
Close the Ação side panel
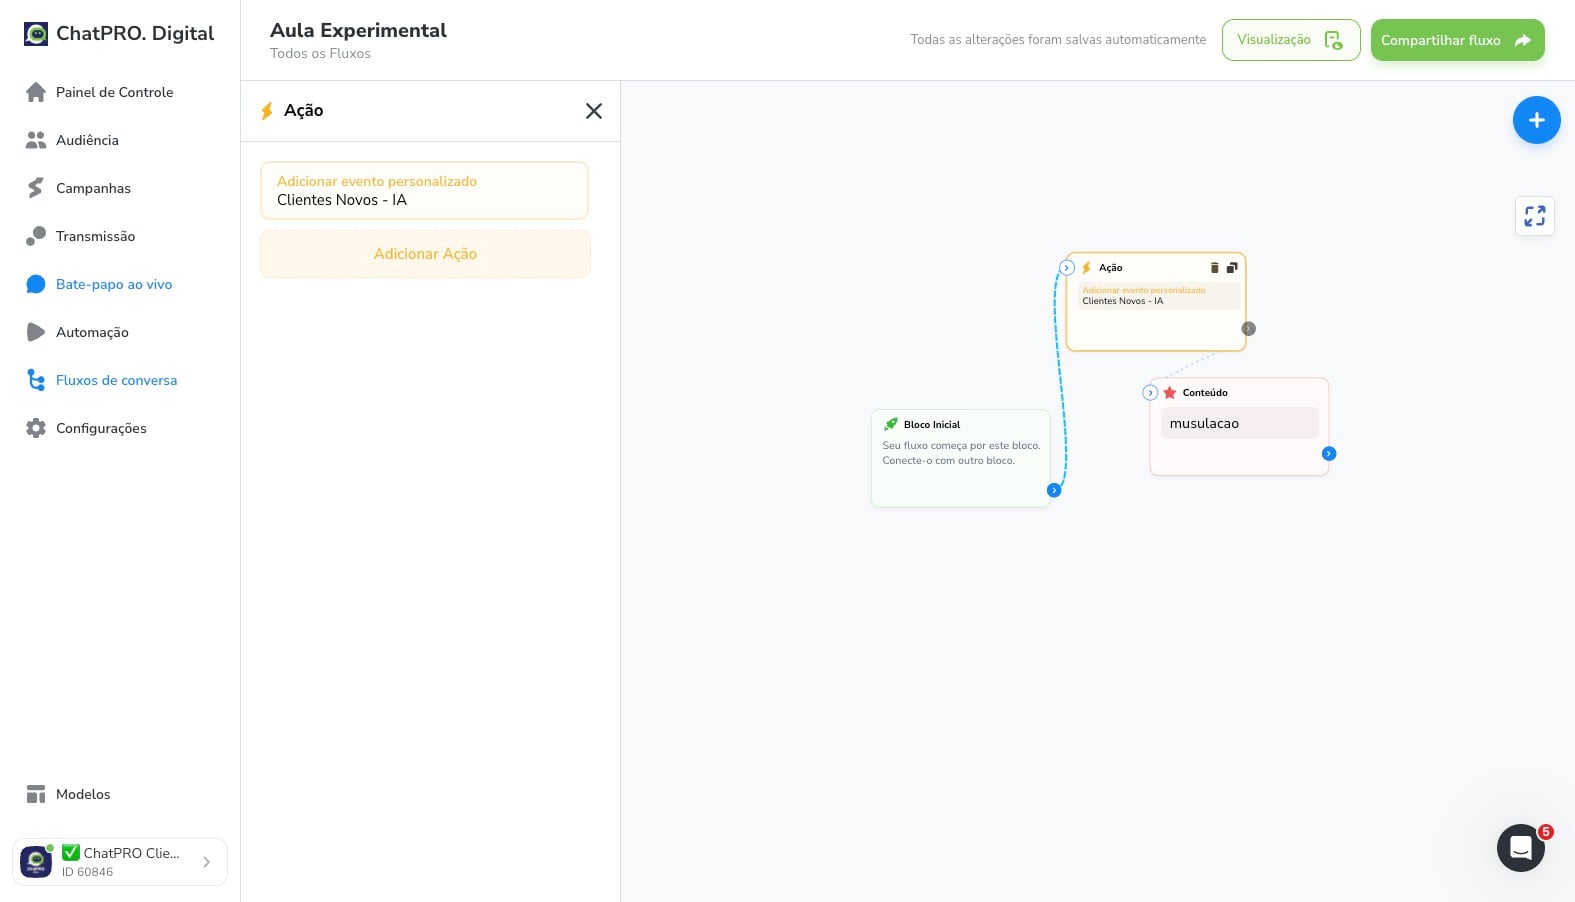click(594, 111)
